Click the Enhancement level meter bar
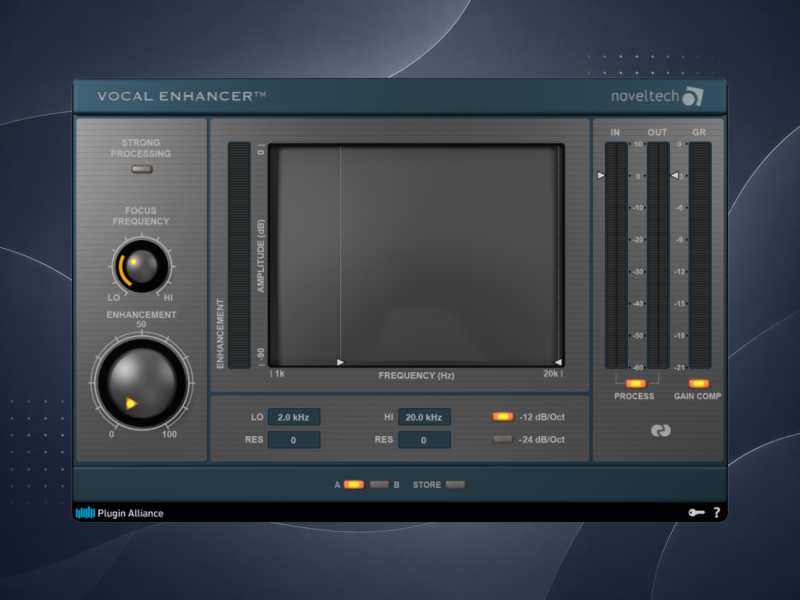This screenshot has height=600, width=800. [x=239, y=255]
